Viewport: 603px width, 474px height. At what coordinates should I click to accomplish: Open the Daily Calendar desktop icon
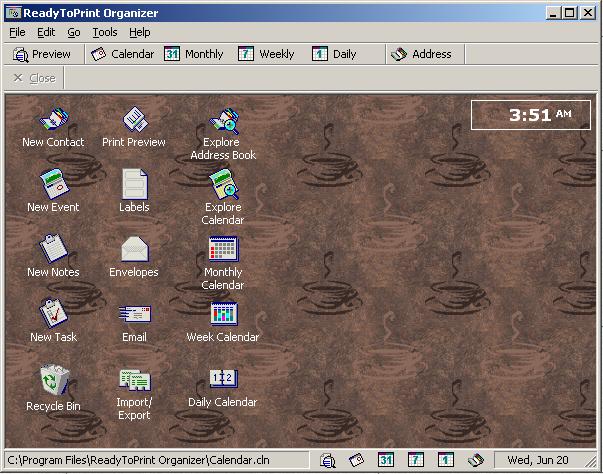(x=223, y=388)
